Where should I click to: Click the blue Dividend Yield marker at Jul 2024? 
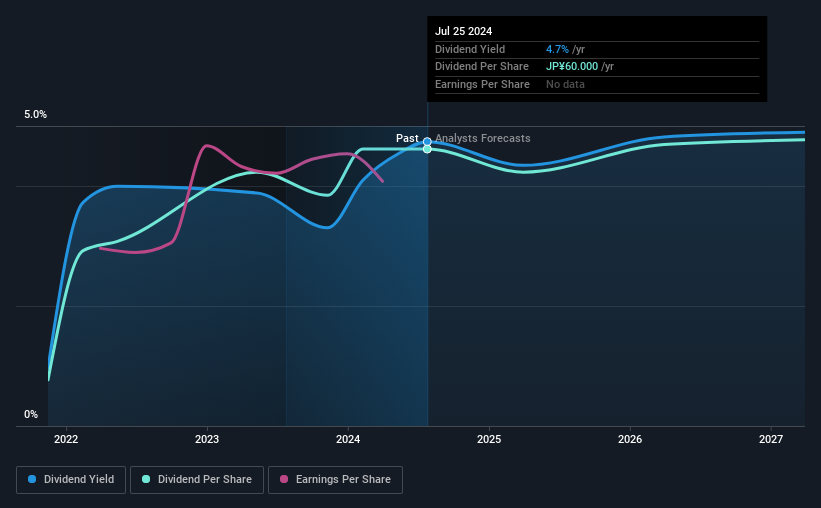pos(427,142)
